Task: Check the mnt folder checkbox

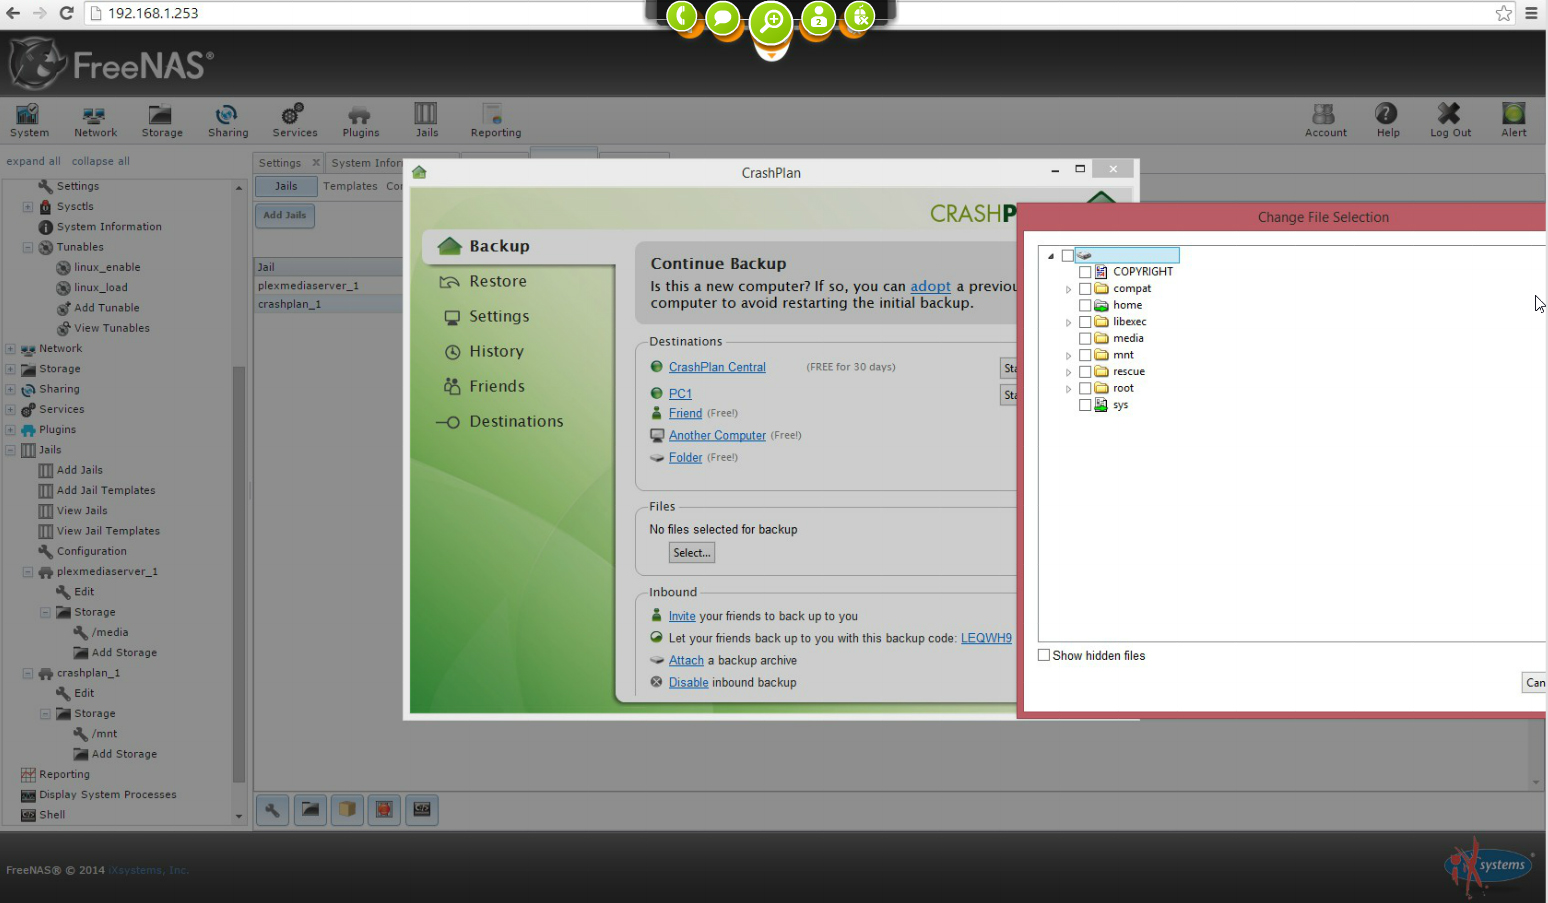Action: coord(1085,355)
